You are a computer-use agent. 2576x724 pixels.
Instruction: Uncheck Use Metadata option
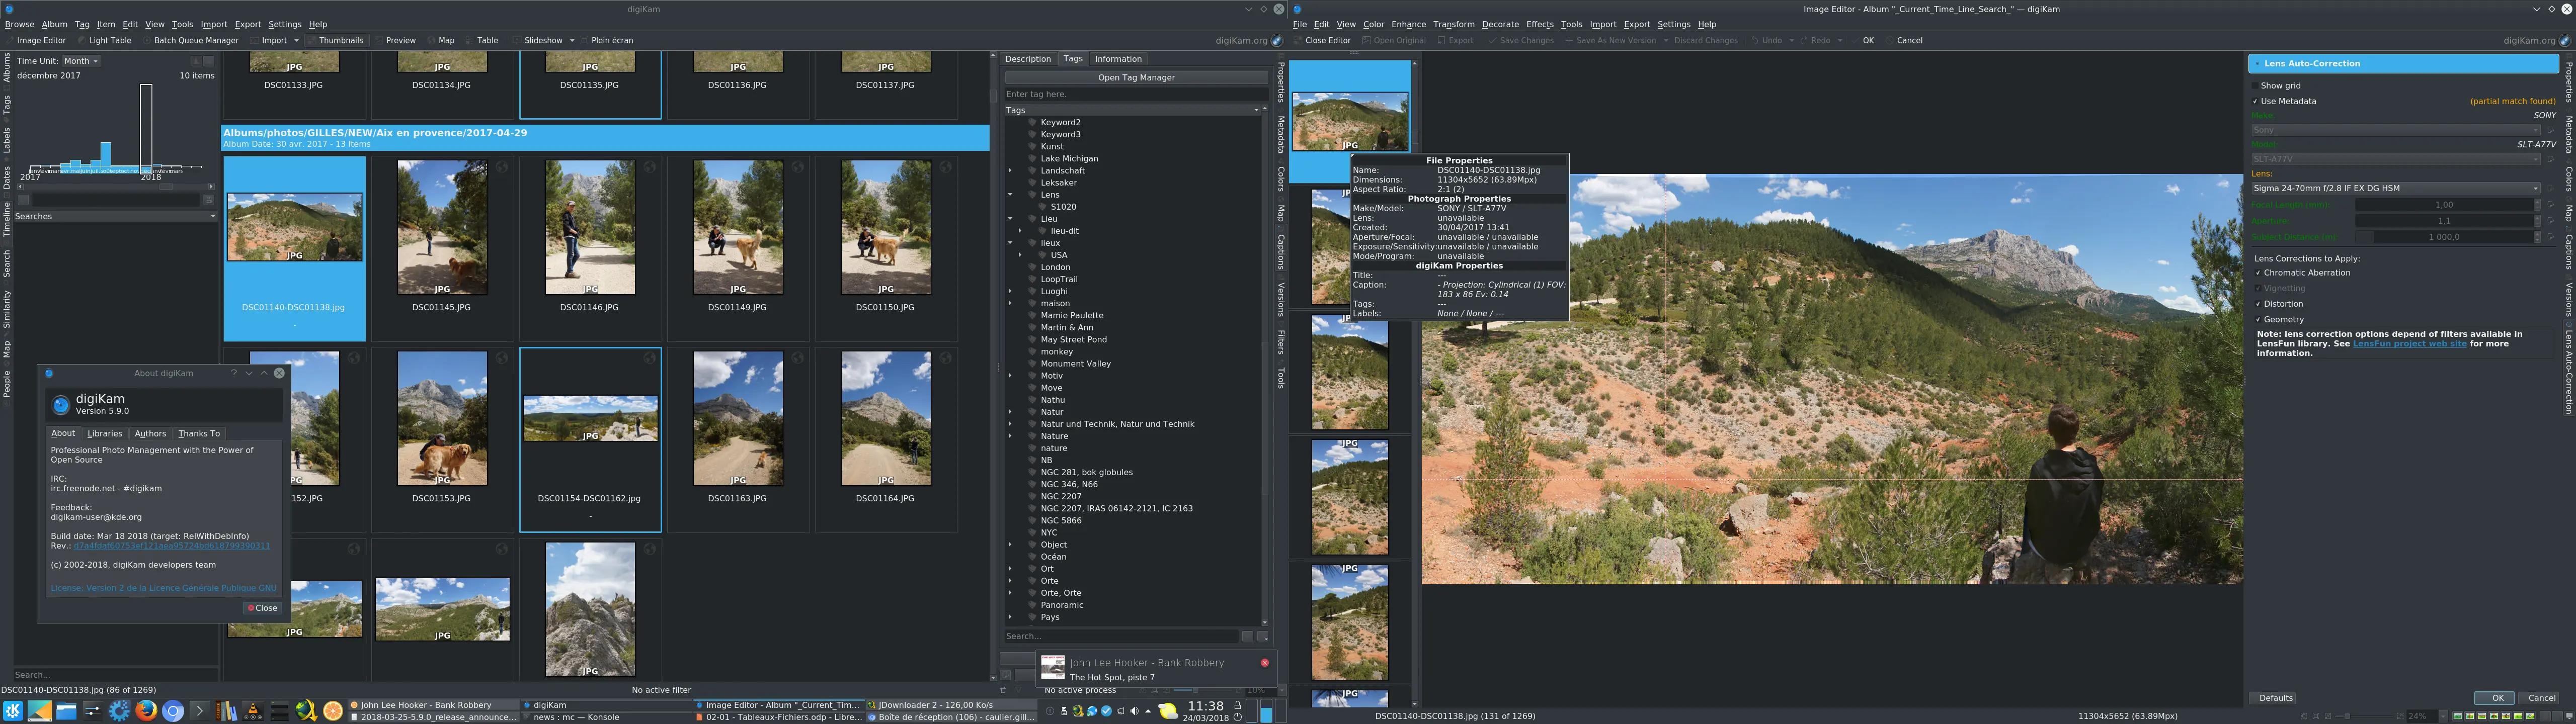click(2255, 101)
